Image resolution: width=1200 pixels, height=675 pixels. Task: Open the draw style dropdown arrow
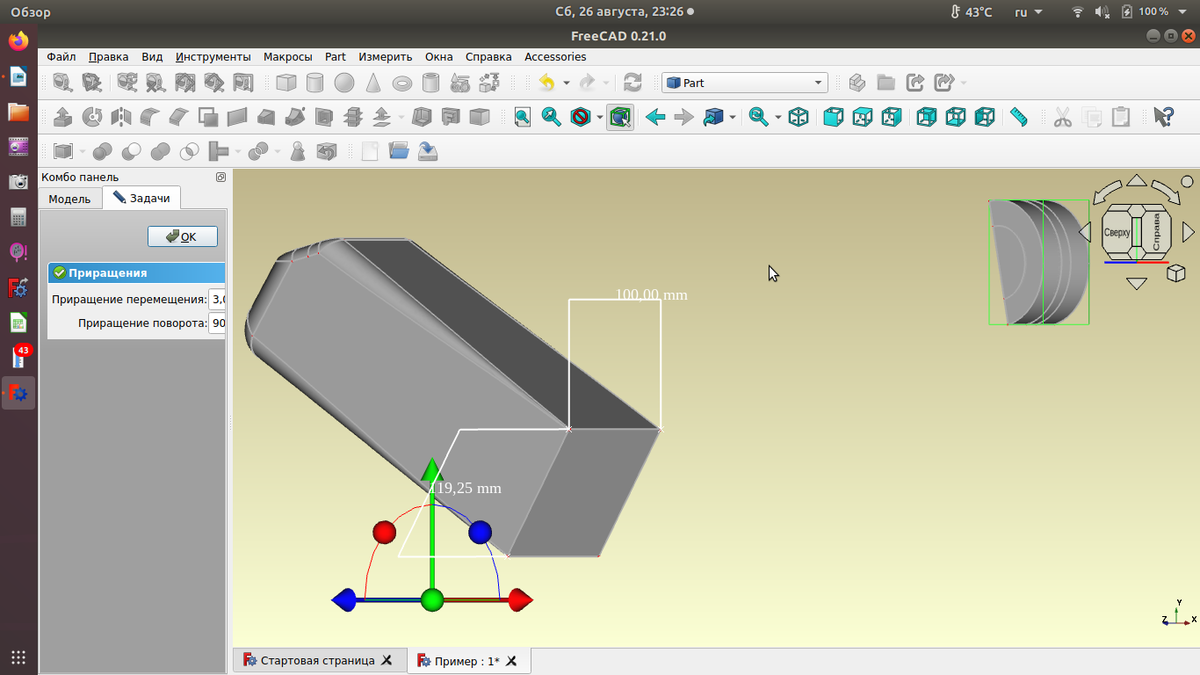(600, 117)
